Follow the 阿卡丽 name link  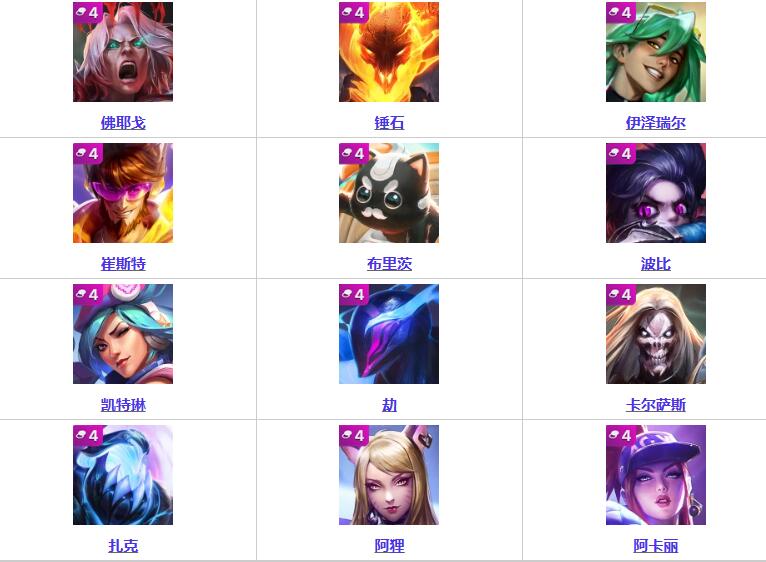pyautogui.click(x=656, y=545)
